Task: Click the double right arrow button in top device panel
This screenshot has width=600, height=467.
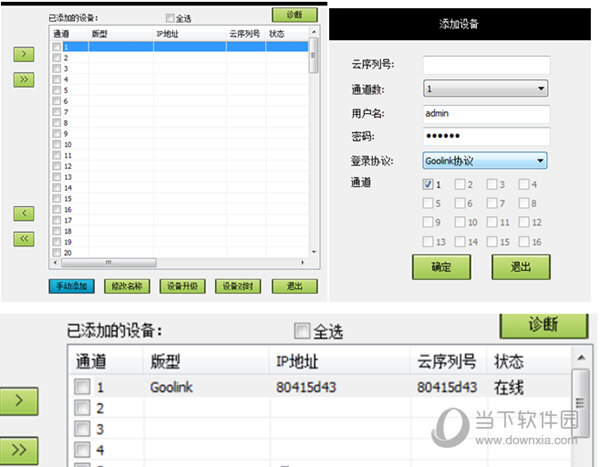Action: [24, 80]
